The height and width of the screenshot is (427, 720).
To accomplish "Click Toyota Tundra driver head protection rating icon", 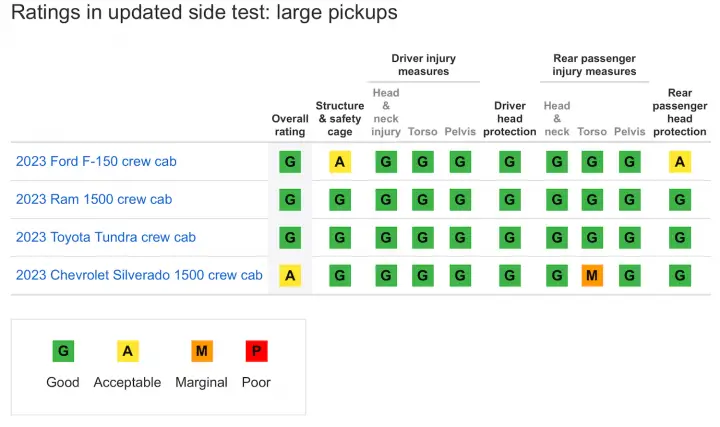I will pyautogui.click(x=510, y=237).
